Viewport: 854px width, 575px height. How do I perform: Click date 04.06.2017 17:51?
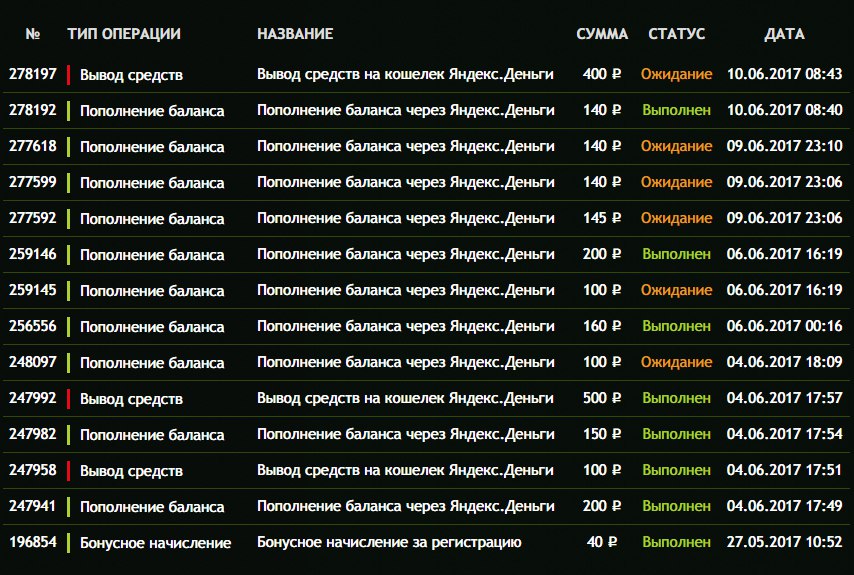(784, 470)
